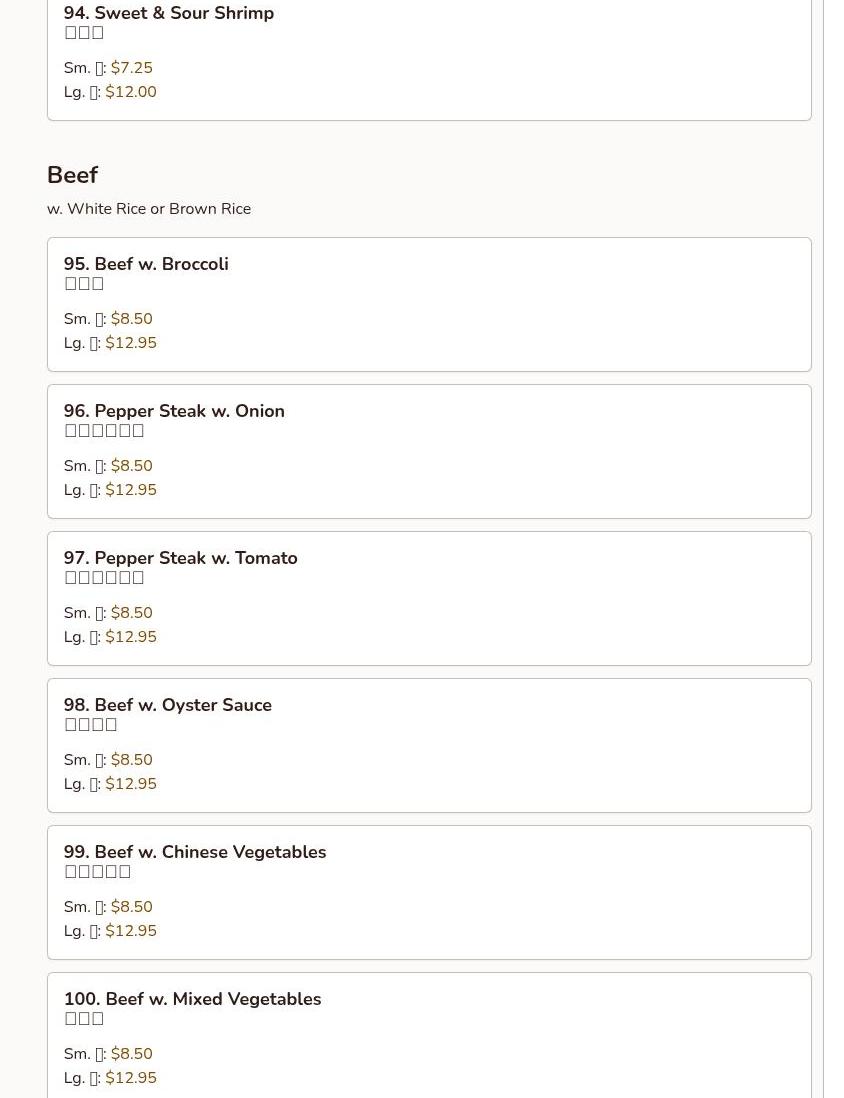Select small $8.50 price for Beef w. Broccoli
This screenshot has height=1098, width=844.
pos(131,319)
